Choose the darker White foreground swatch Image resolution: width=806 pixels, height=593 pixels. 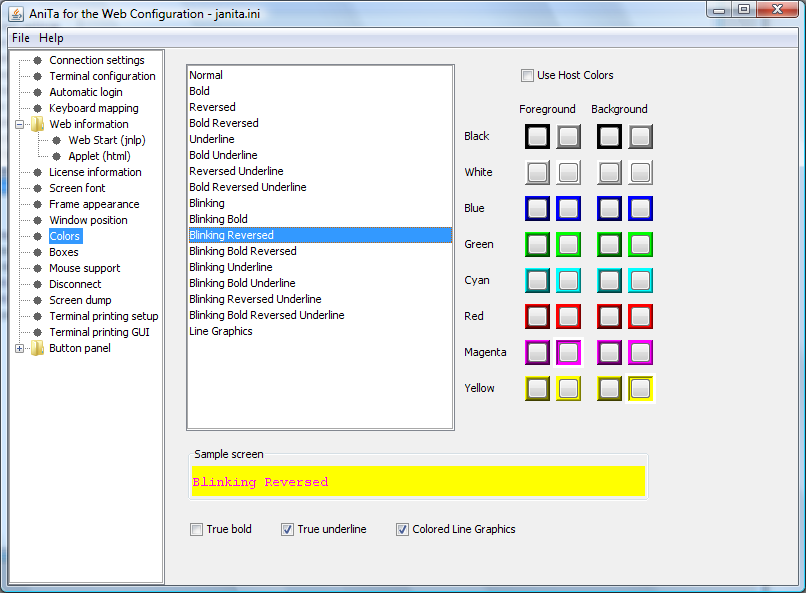pos(538,173)
